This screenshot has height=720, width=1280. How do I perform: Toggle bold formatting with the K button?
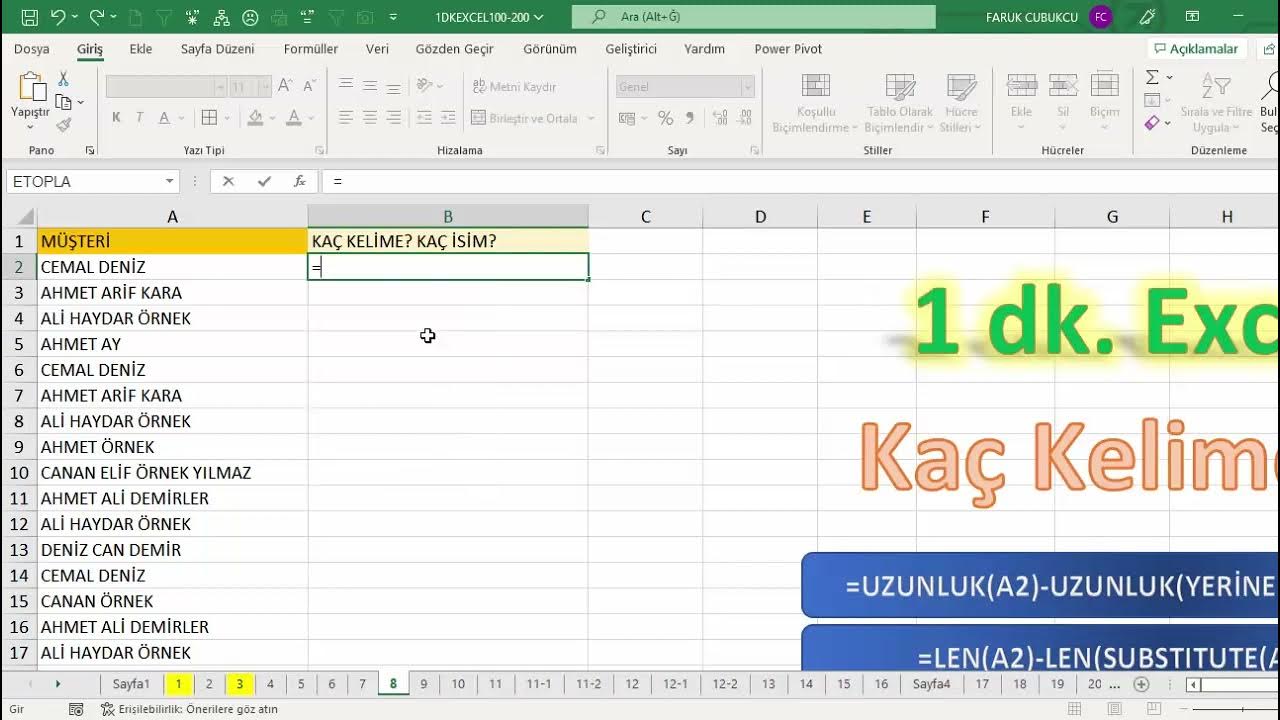tap(116, 118)
